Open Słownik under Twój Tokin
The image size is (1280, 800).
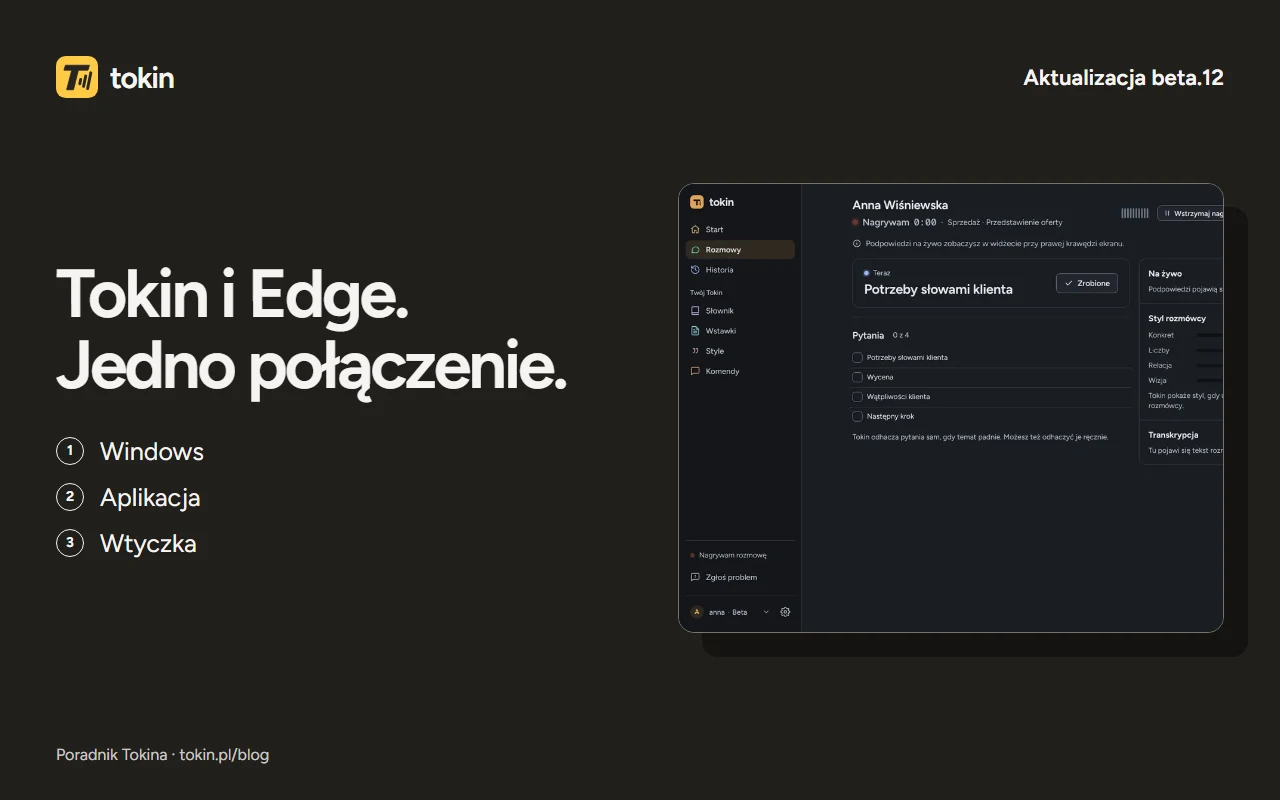tap(740, 311)
